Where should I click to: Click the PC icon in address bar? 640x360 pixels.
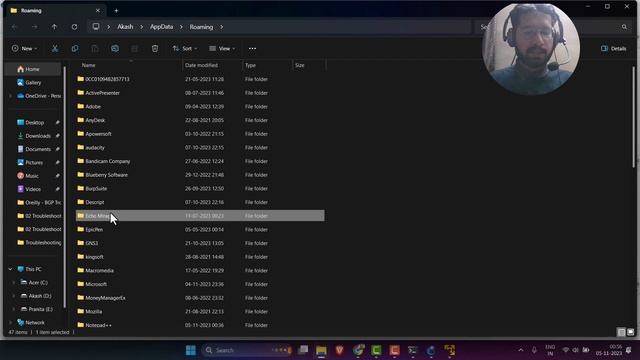96,27
